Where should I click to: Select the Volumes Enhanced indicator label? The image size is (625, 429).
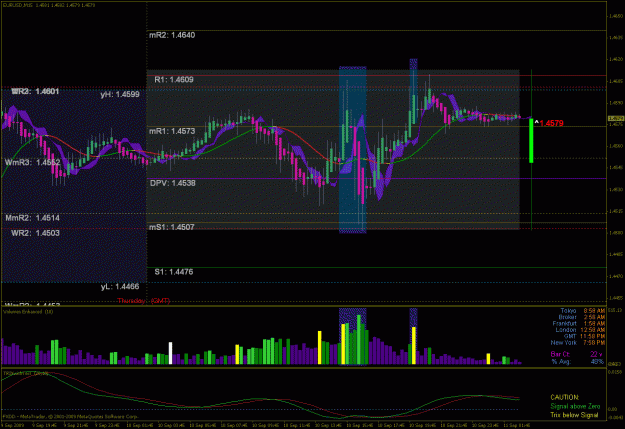pos(28,312)
